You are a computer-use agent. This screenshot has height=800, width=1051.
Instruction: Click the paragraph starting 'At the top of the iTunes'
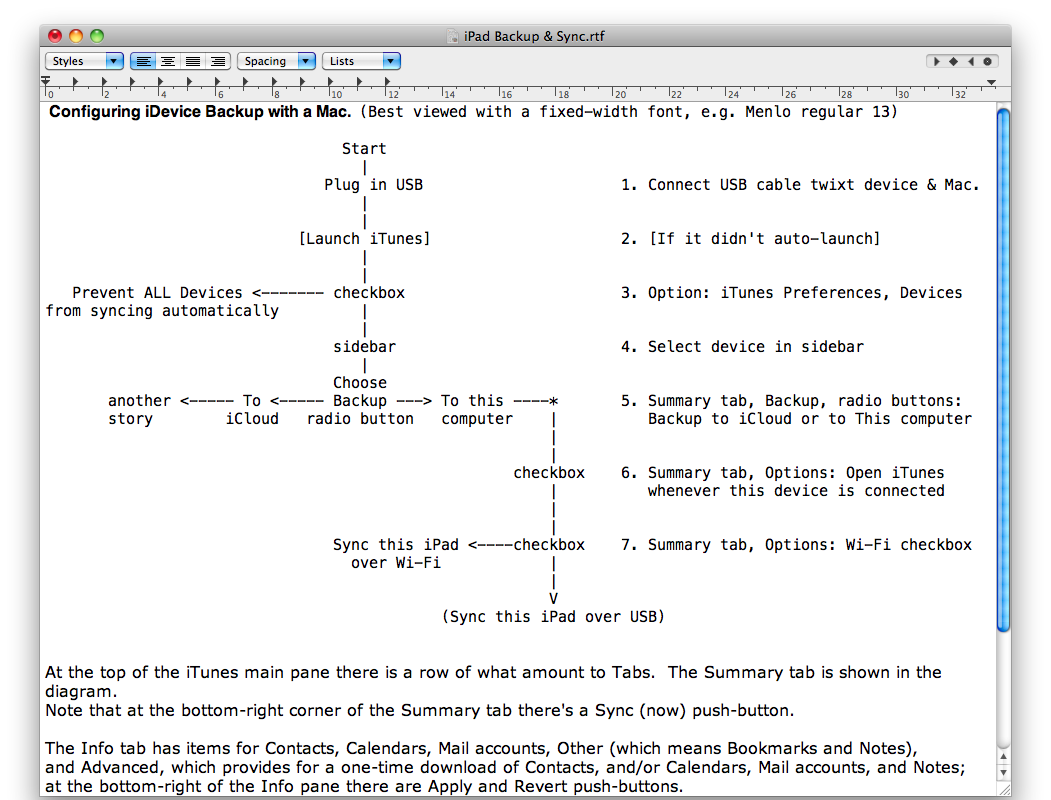pos(493,681)
